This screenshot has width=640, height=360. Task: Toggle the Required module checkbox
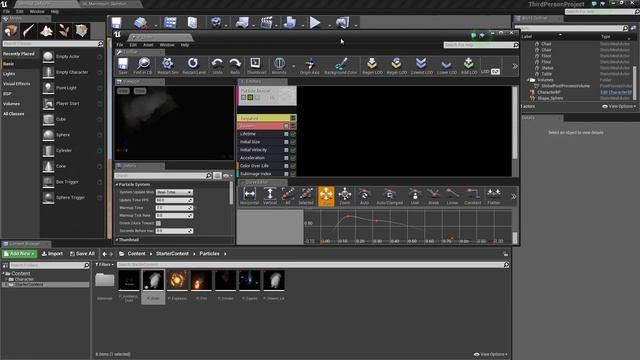(293, 118)
